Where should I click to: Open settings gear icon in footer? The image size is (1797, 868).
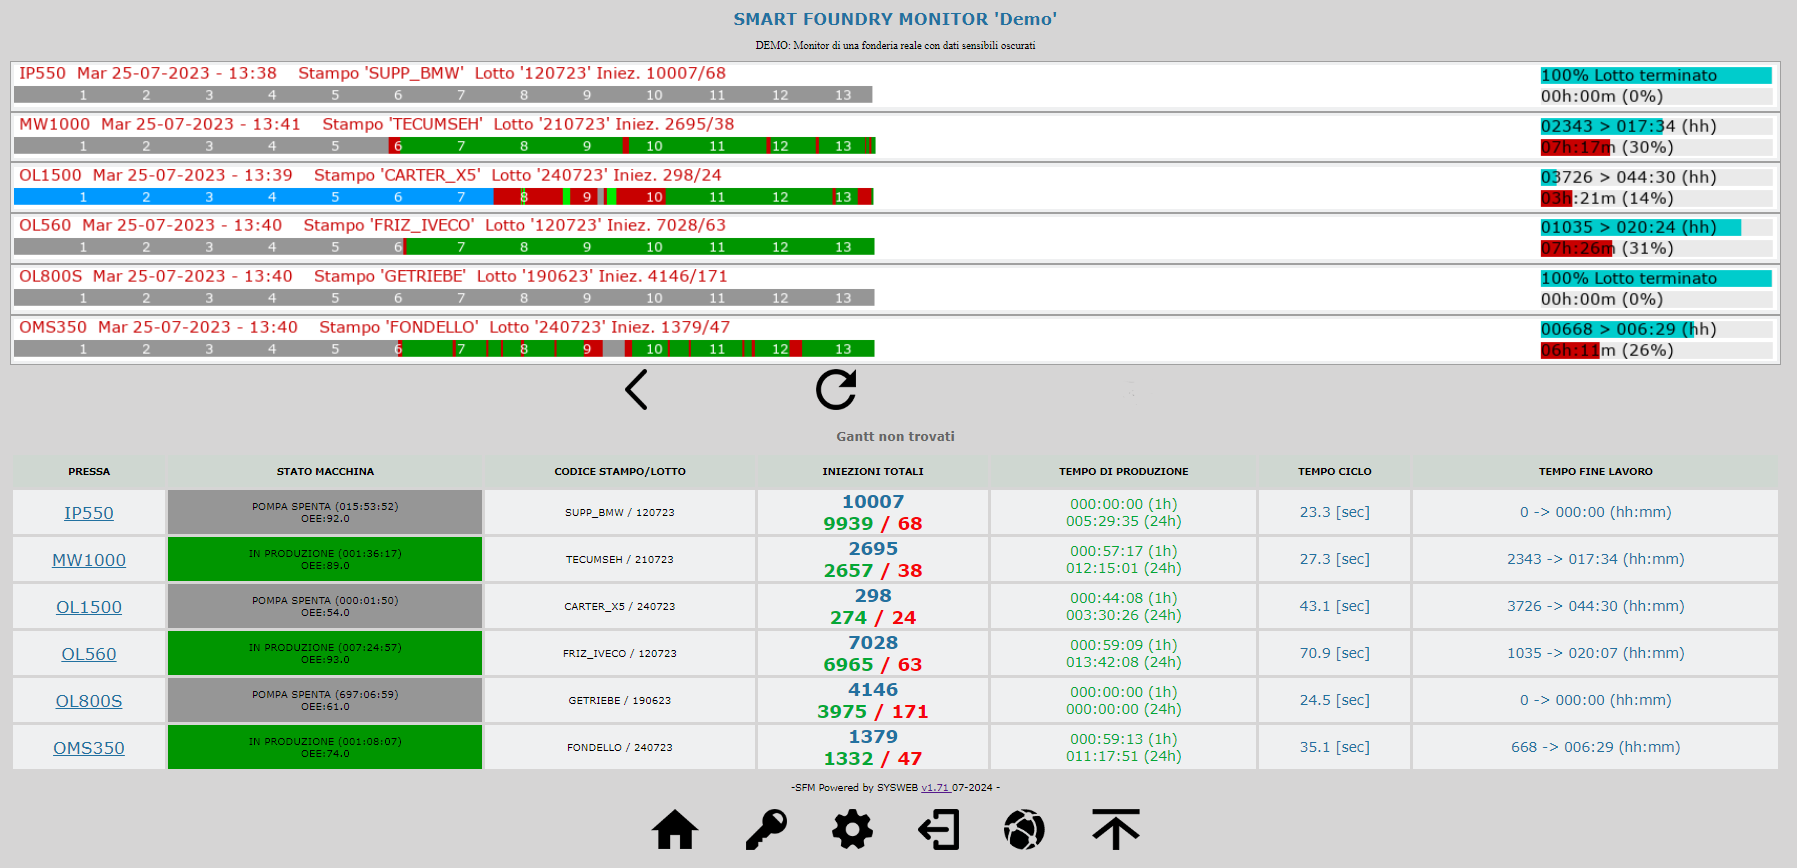853,830
